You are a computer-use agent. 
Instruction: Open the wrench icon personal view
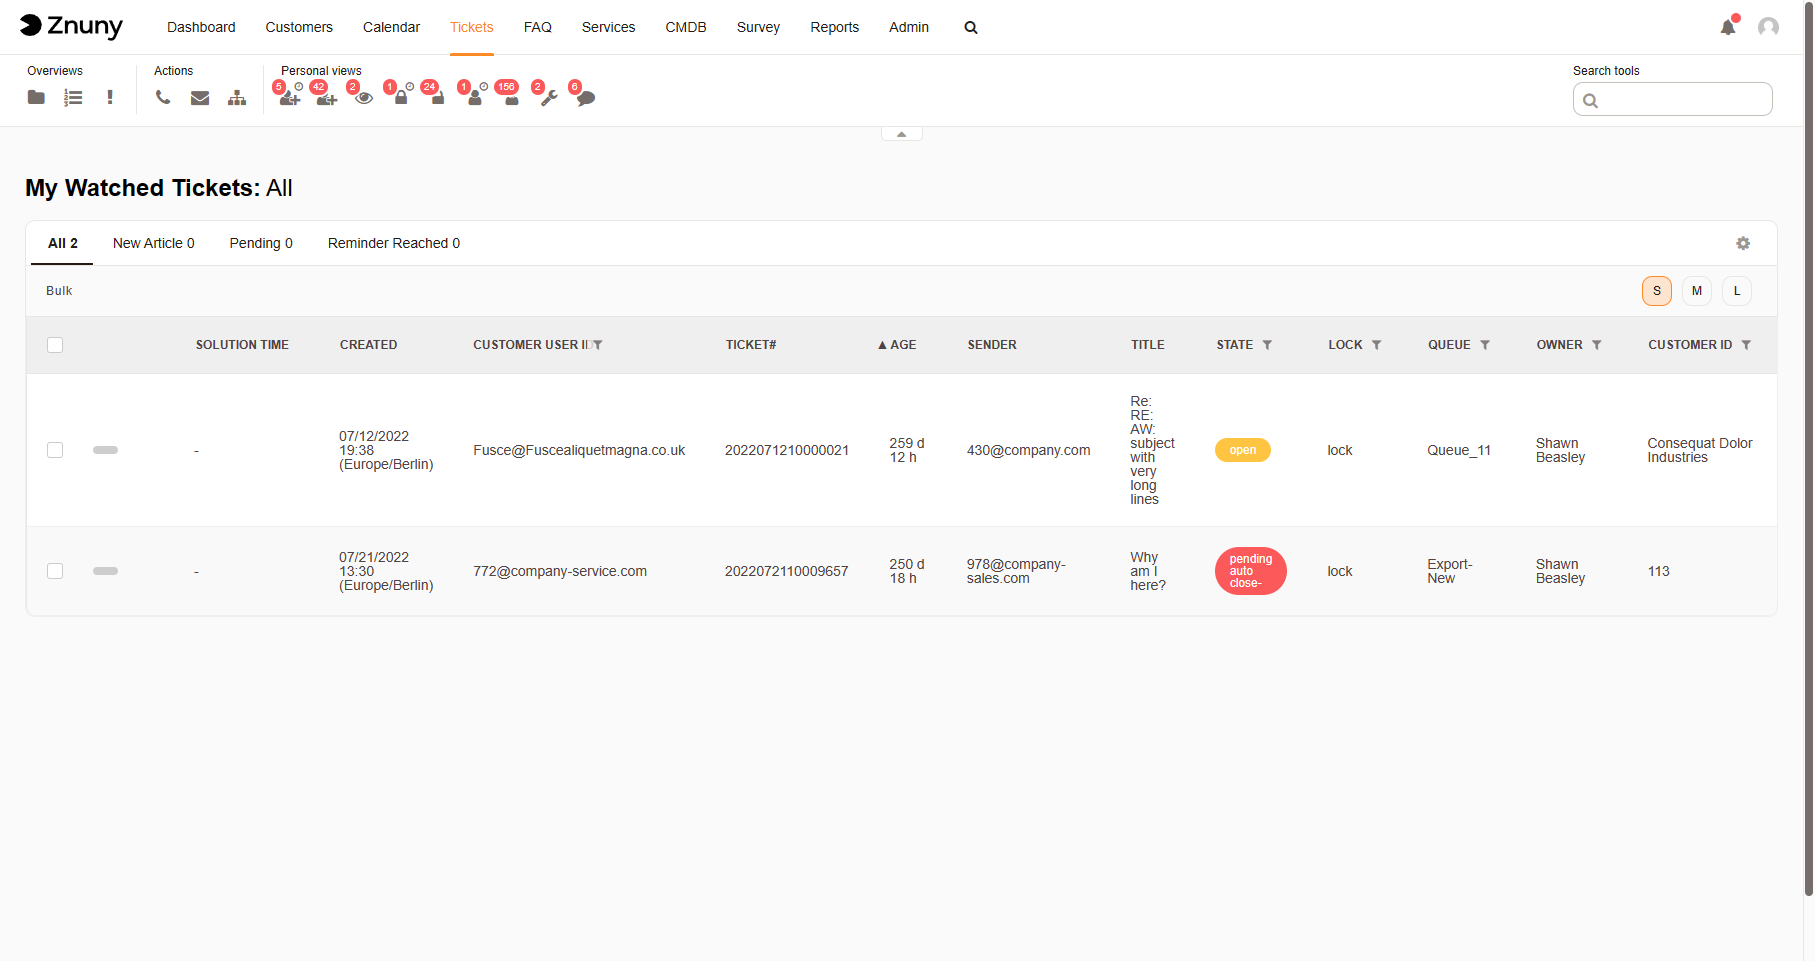click(549, 98)
